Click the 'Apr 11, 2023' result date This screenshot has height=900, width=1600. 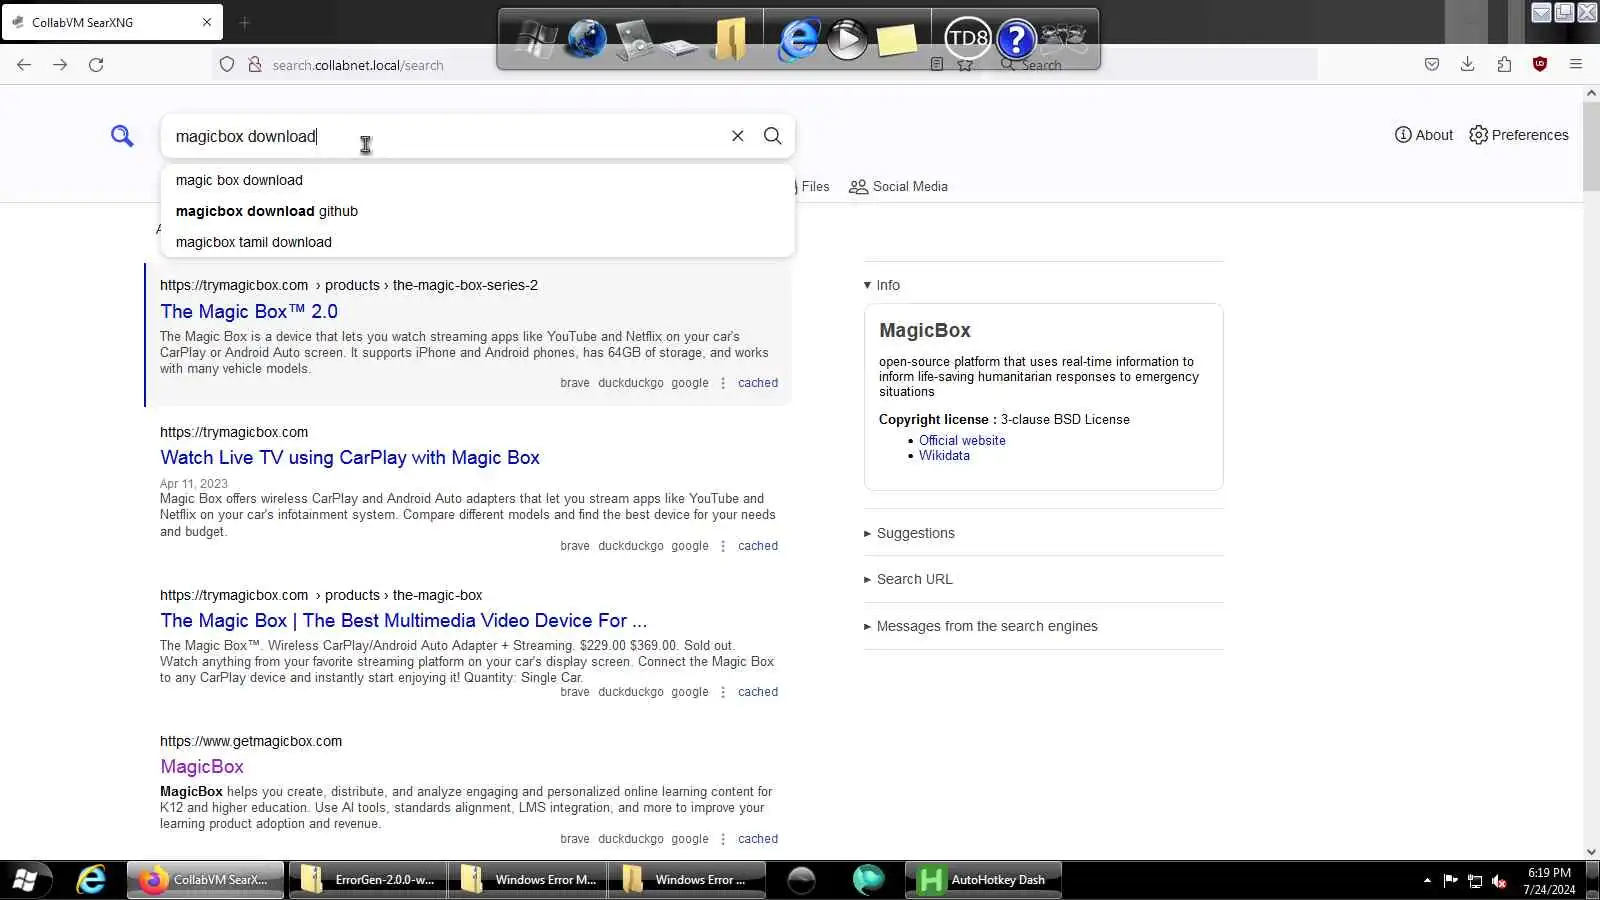(194, 484)
